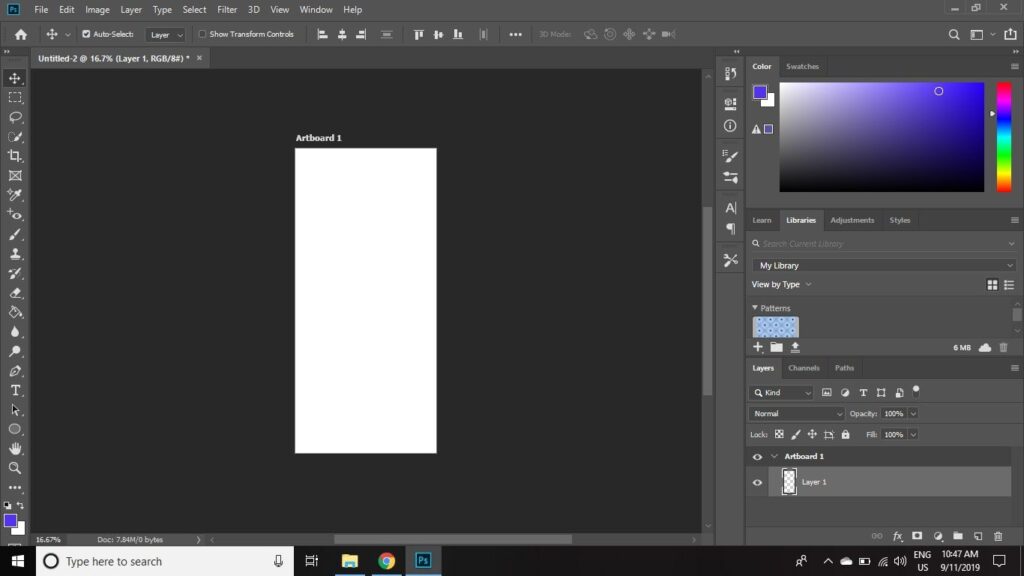Click the foreground color swatch in toolbar
This screenshot has height=576, width=1024.
click(10, 520)
